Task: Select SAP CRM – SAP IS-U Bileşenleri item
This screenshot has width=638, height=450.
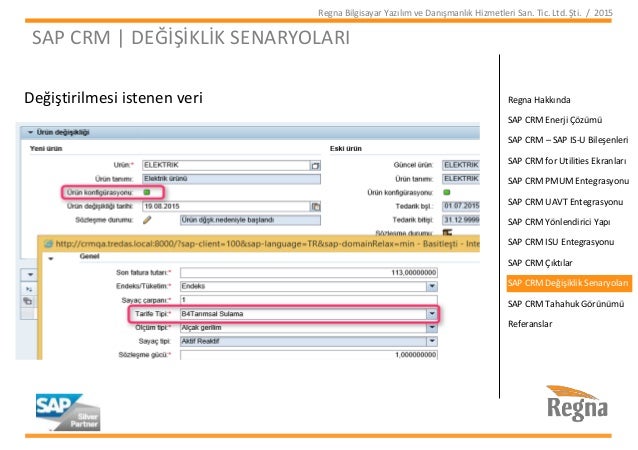Action: click(568, 140)
